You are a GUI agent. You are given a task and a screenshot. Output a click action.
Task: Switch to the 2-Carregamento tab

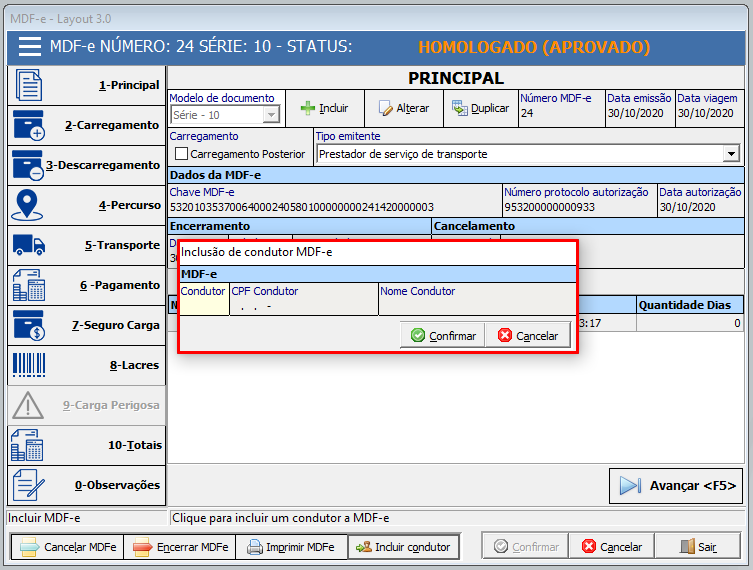(86, 125)
